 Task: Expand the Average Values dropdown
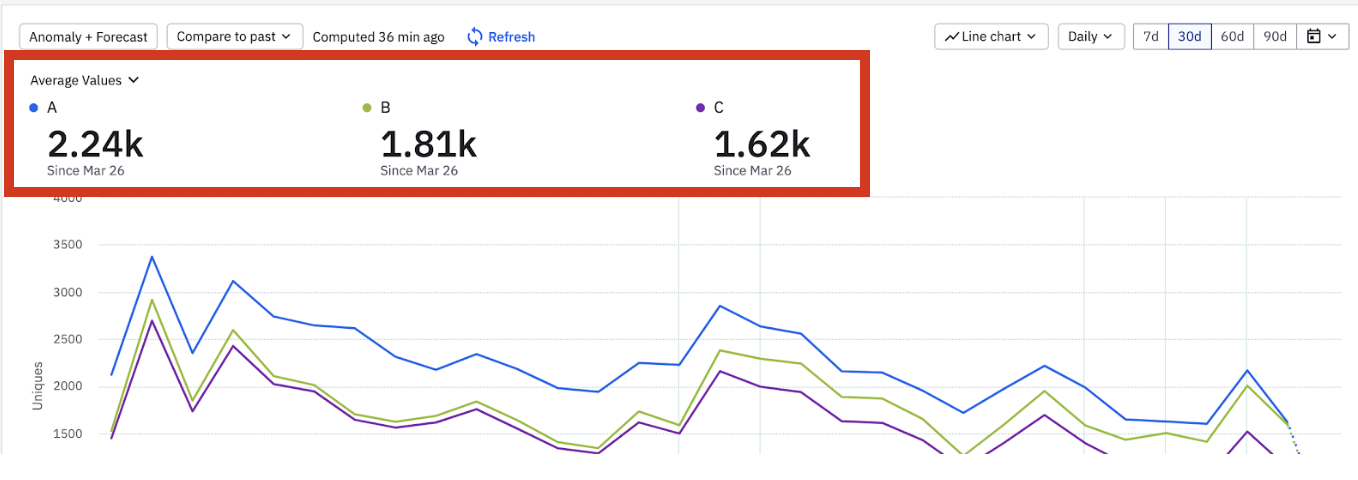pos(84,80)
